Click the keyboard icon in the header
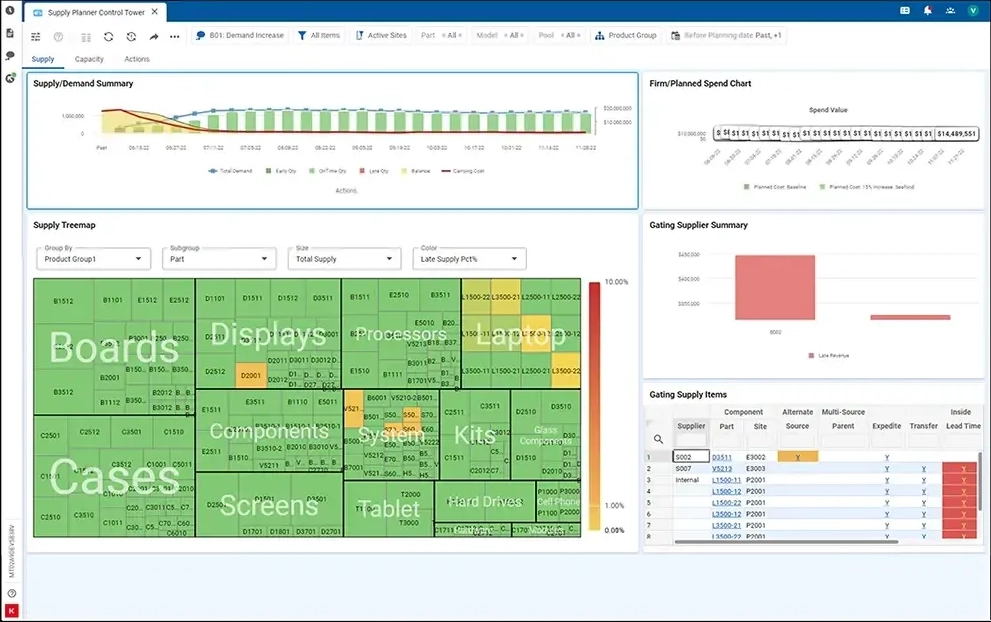 click(x=905, y=11)
